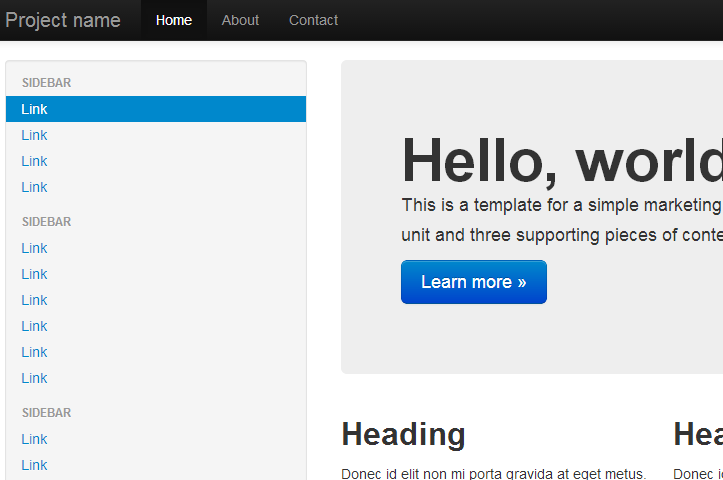
Task: Open the Contact navbar item
Action: tap(314, 20)
